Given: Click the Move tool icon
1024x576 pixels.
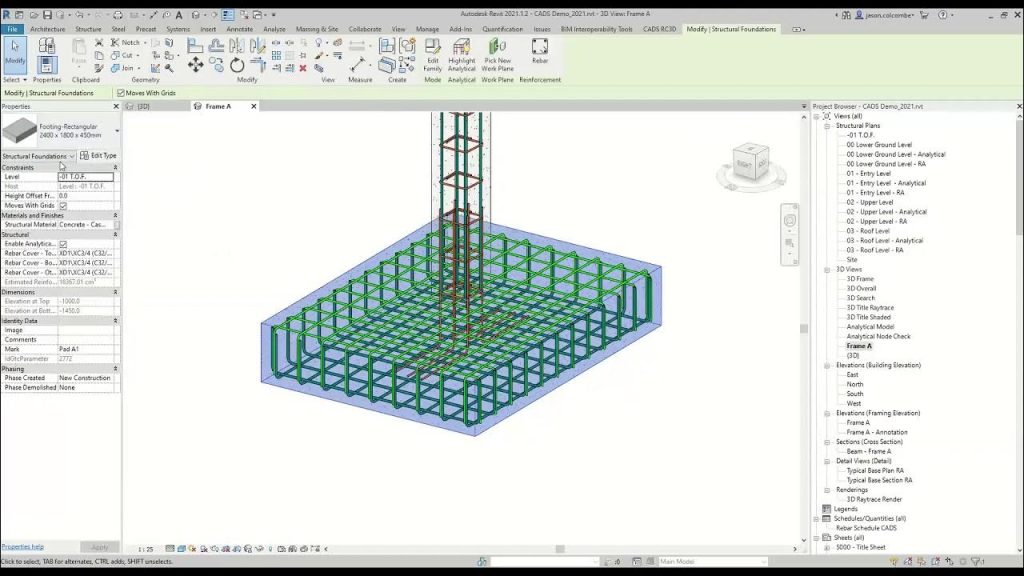Looking at the screenshot, I should (x=195, y=65).
